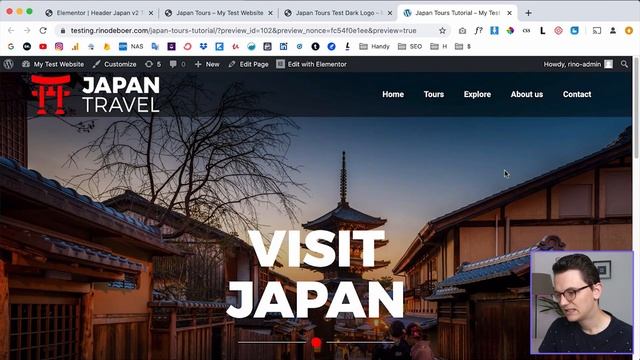Open the H bookmarks folder
The image size is (640, 360).
439,47
